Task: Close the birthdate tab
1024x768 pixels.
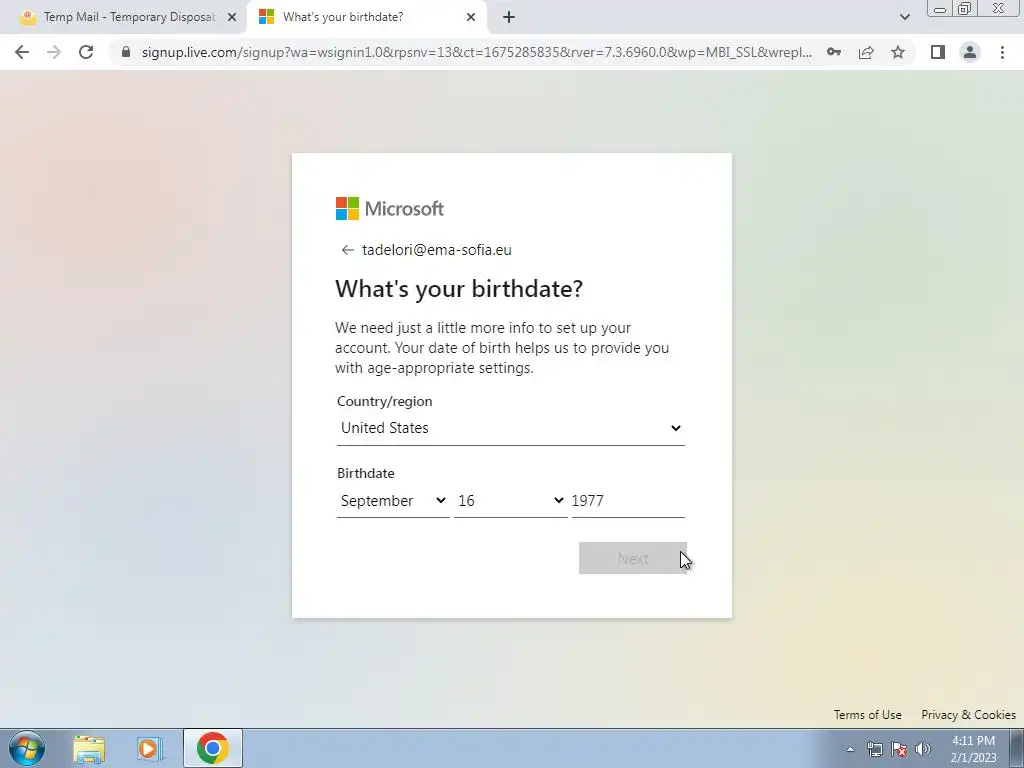Action: click(471, 17)
